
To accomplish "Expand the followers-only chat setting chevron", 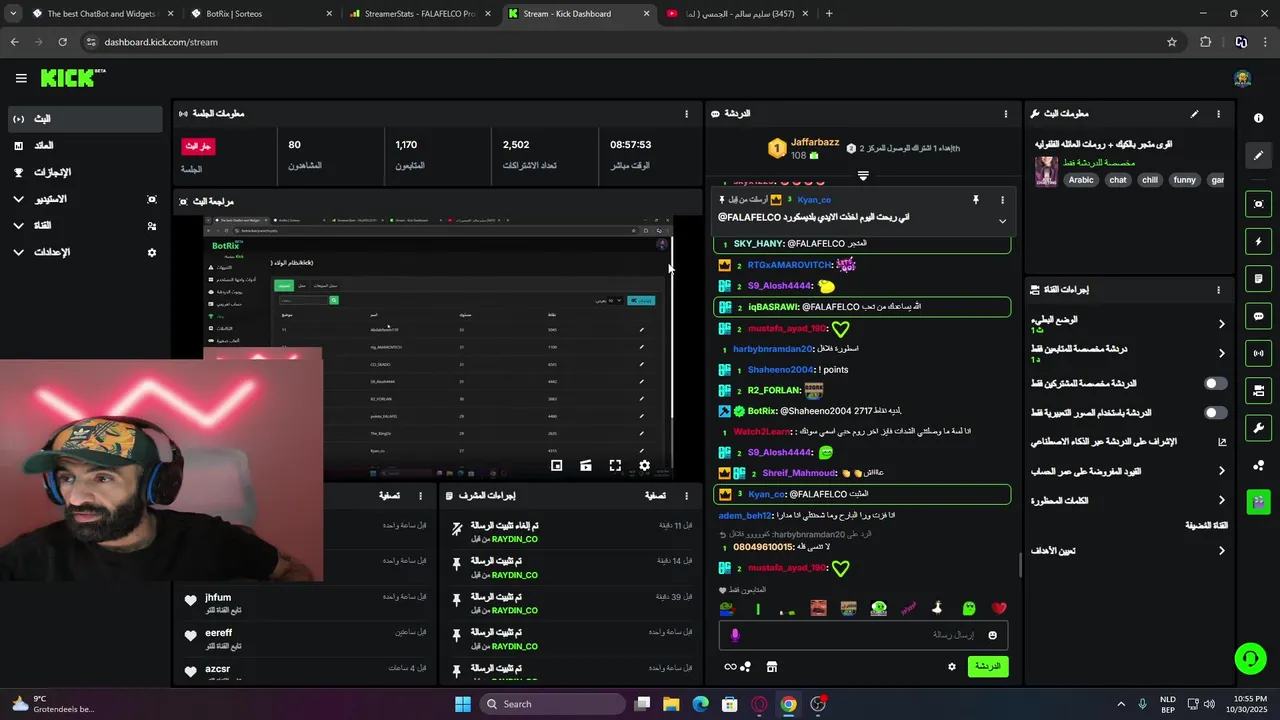I will point(1221,353).
